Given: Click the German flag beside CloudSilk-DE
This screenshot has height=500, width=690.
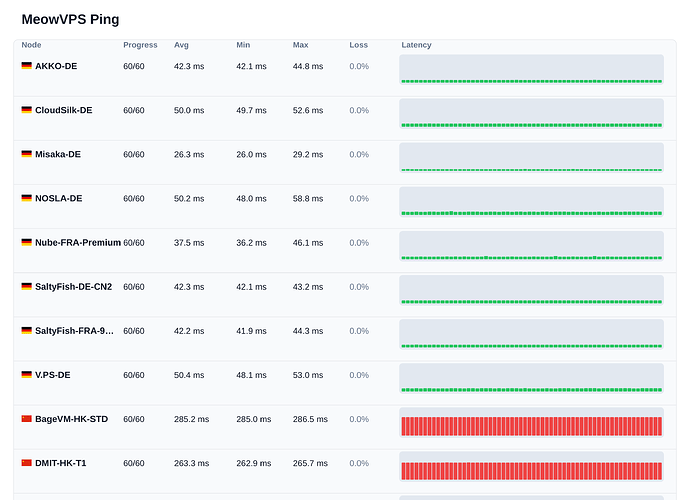Looking at the screenshot, I should click(x=26, y=110).
